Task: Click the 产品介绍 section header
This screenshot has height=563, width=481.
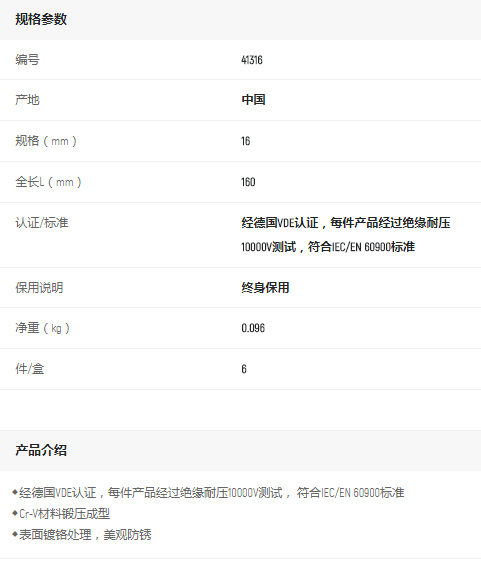Action: 41,450
